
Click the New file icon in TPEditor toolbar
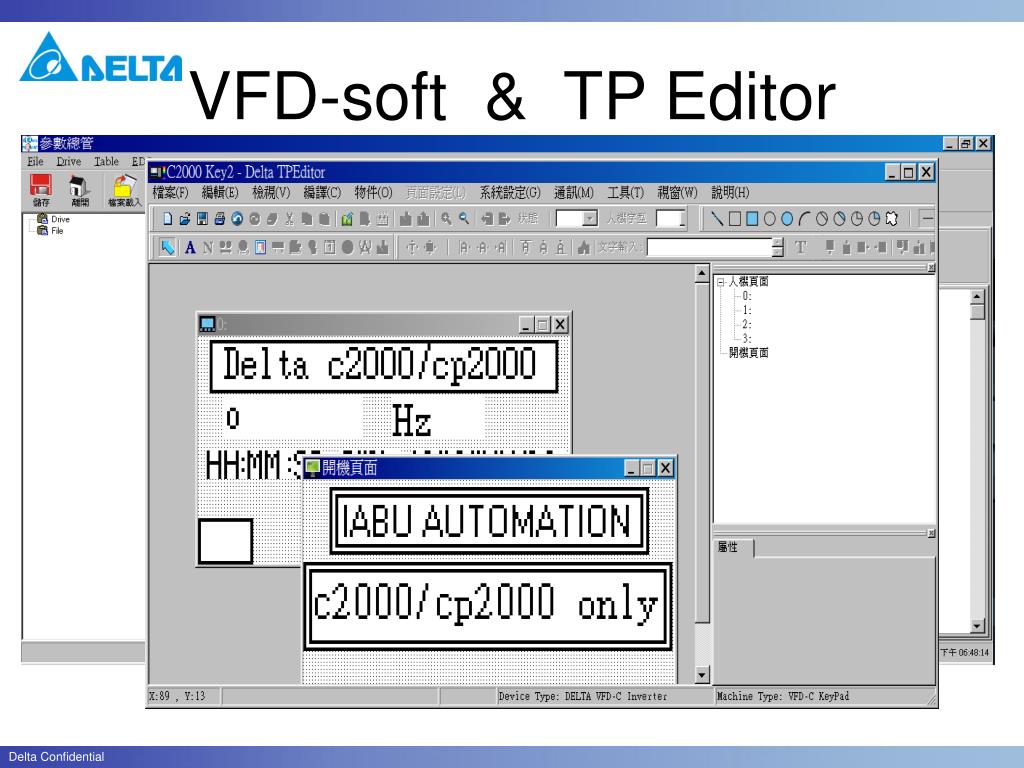click(168, 219)
